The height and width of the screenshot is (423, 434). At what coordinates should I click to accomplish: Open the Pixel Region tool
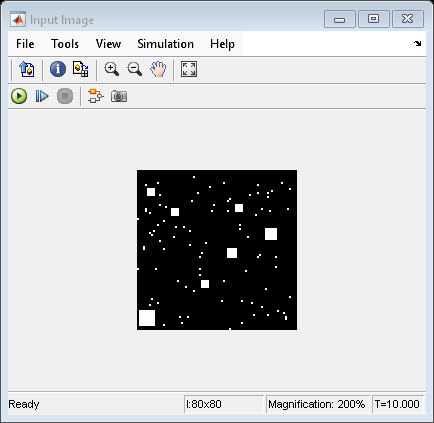(80, 69)
